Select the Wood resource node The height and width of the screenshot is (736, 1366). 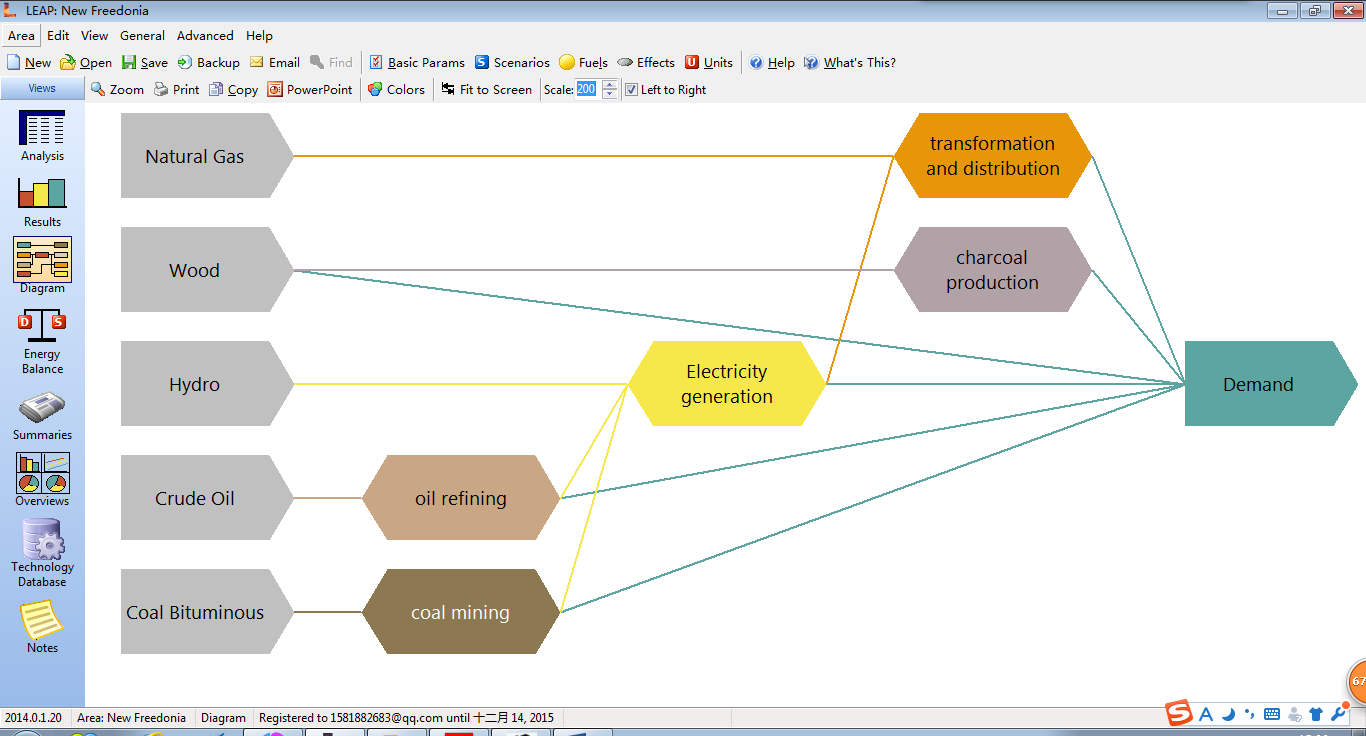pyautogui.click(x=207, y=270)
